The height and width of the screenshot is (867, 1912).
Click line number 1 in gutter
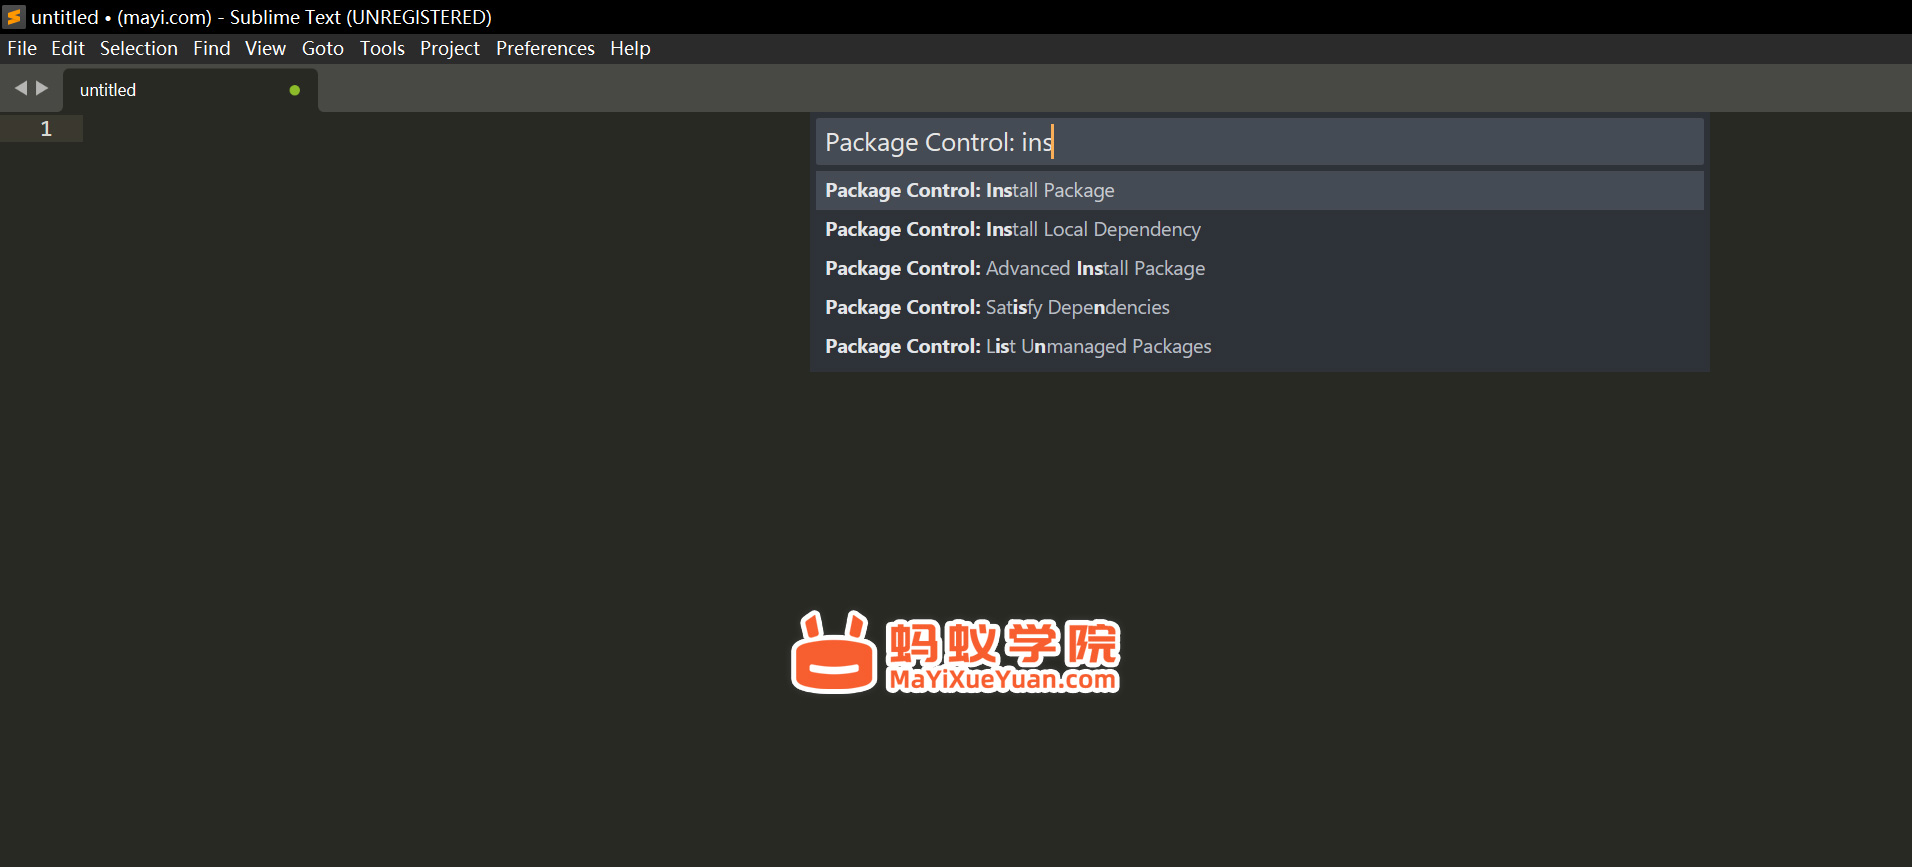(46, 128)
